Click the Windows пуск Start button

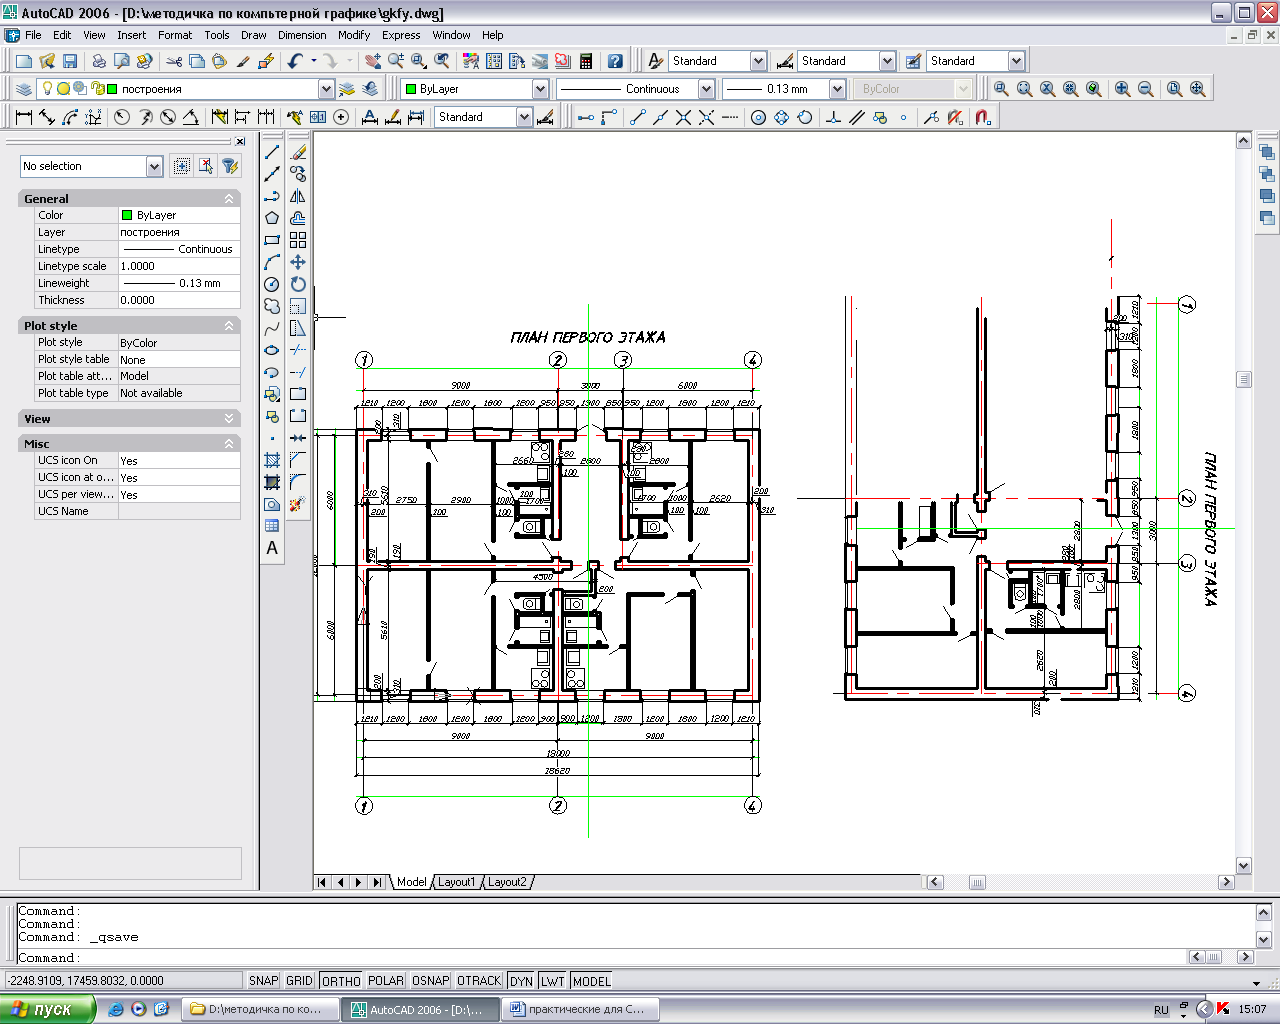47,1009
